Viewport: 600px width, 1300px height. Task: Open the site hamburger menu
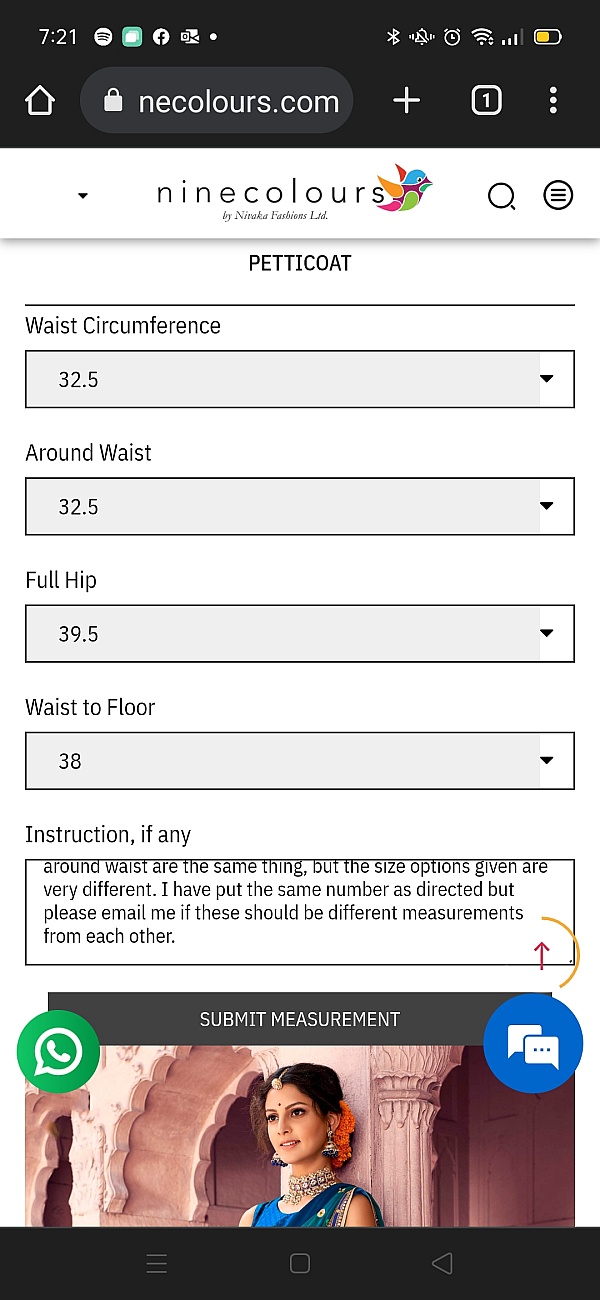click(558, 195)
